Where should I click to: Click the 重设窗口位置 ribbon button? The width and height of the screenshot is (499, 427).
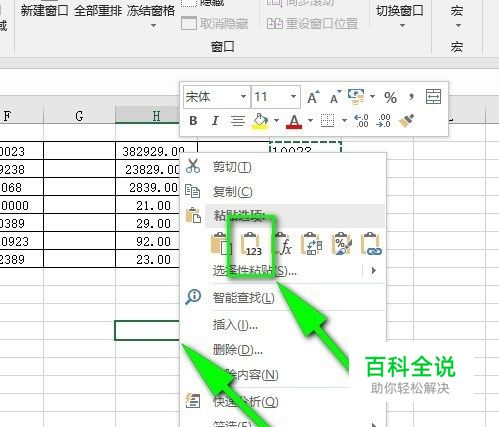click(312, 23)
